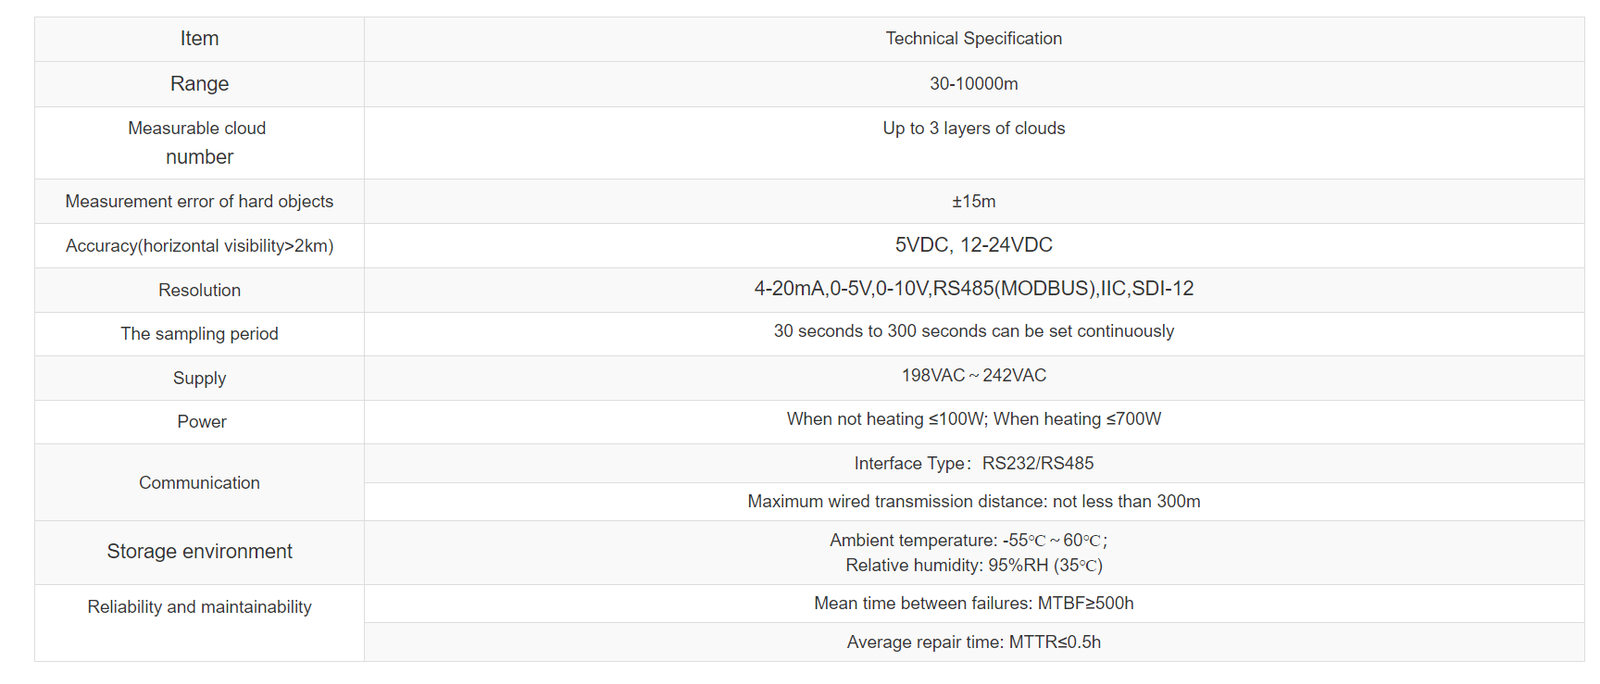Select the "±15m" value cell

(973, 201)
